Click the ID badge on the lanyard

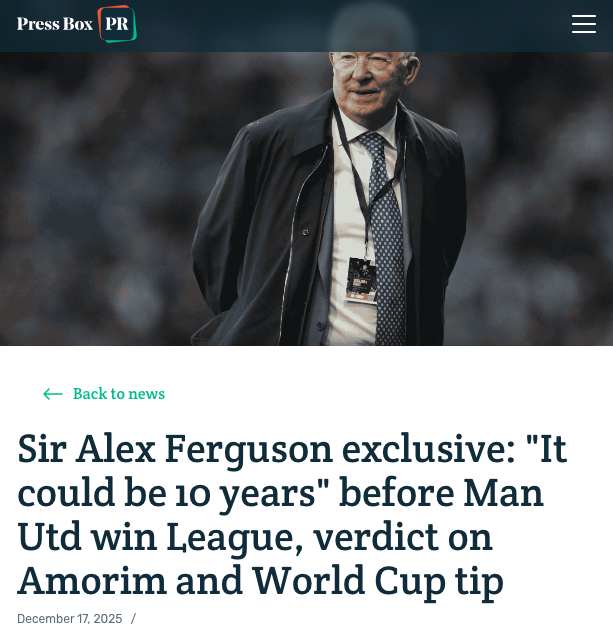coord(361,280)
